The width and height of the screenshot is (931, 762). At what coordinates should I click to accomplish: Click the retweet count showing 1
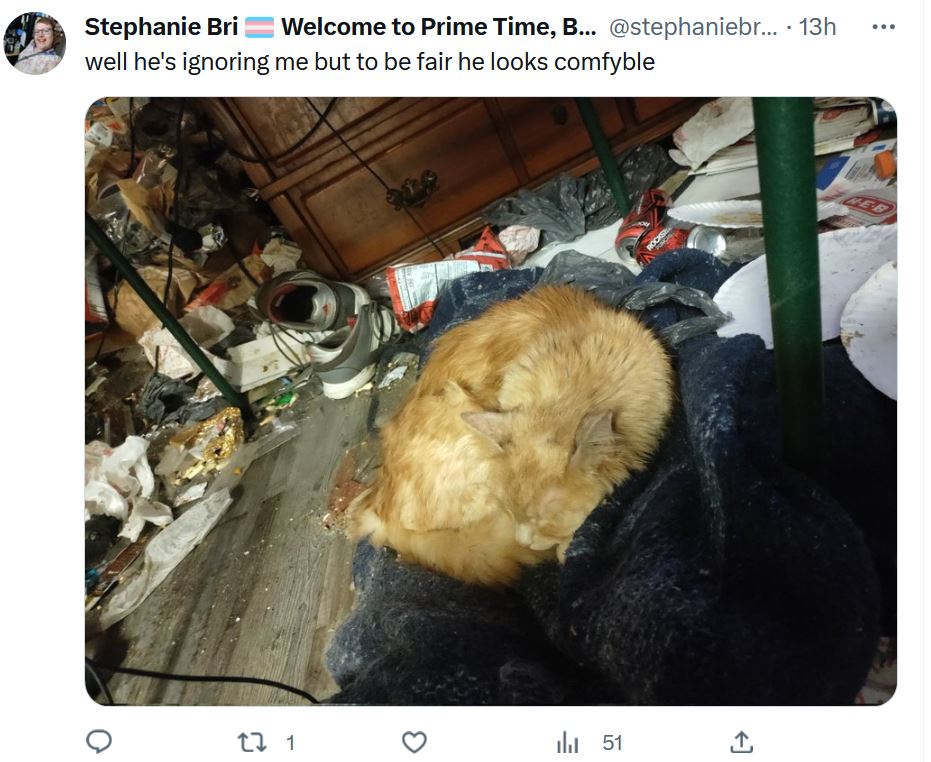(x=290, y=742)
